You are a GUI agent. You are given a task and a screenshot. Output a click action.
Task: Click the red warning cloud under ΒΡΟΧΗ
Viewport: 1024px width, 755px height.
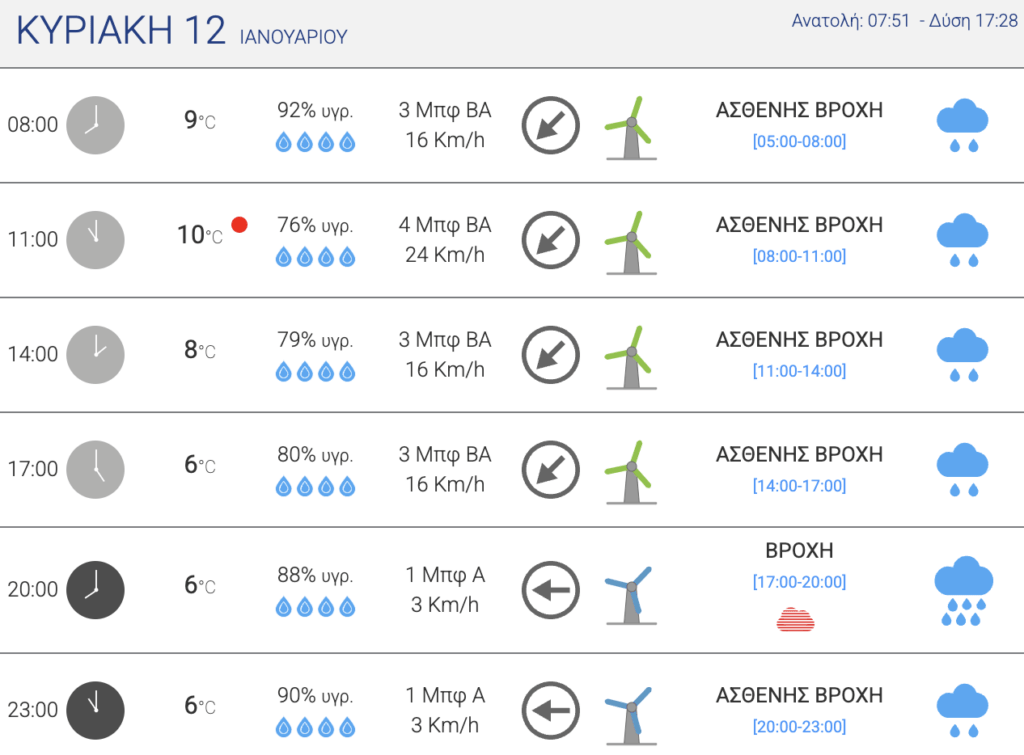pos(795,619)
